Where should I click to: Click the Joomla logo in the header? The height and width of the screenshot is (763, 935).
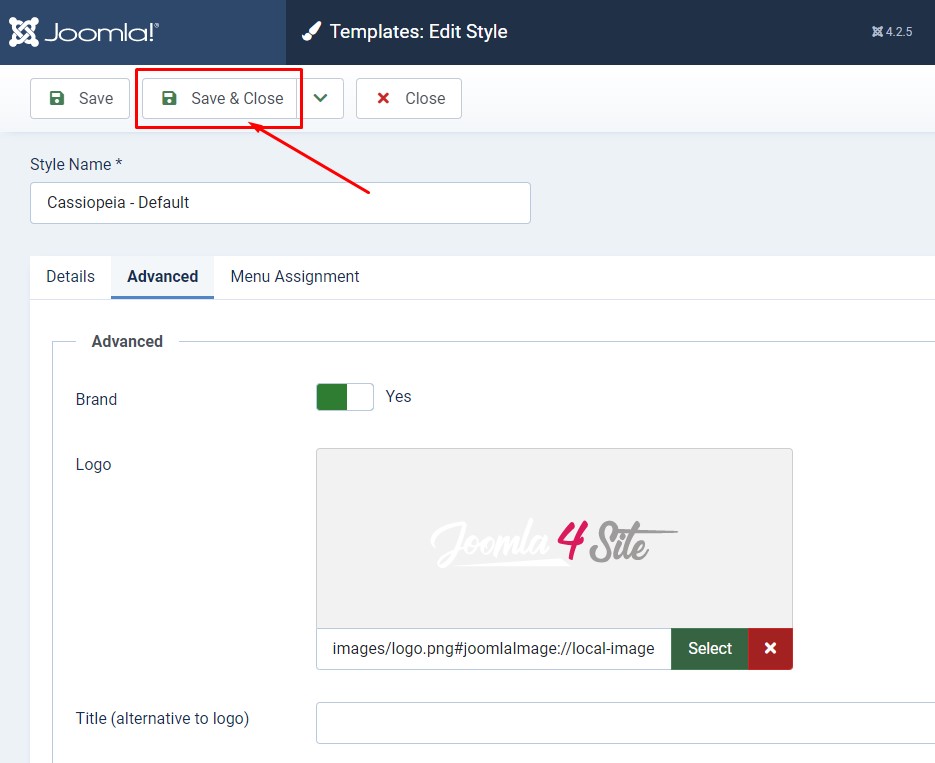tap(84, 32)
